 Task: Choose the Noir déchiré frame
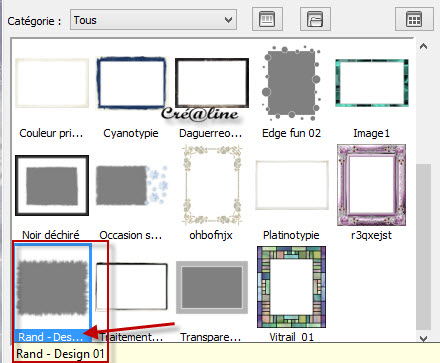52,185
